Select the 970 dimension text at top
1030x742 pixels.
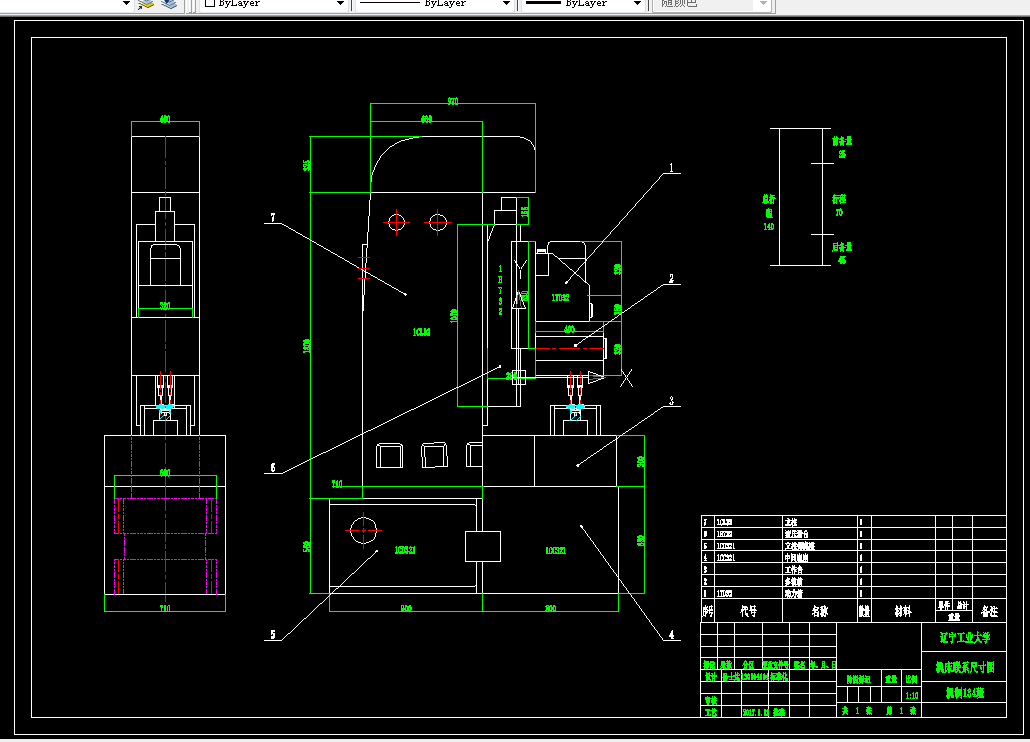click(x=453, y=101)
